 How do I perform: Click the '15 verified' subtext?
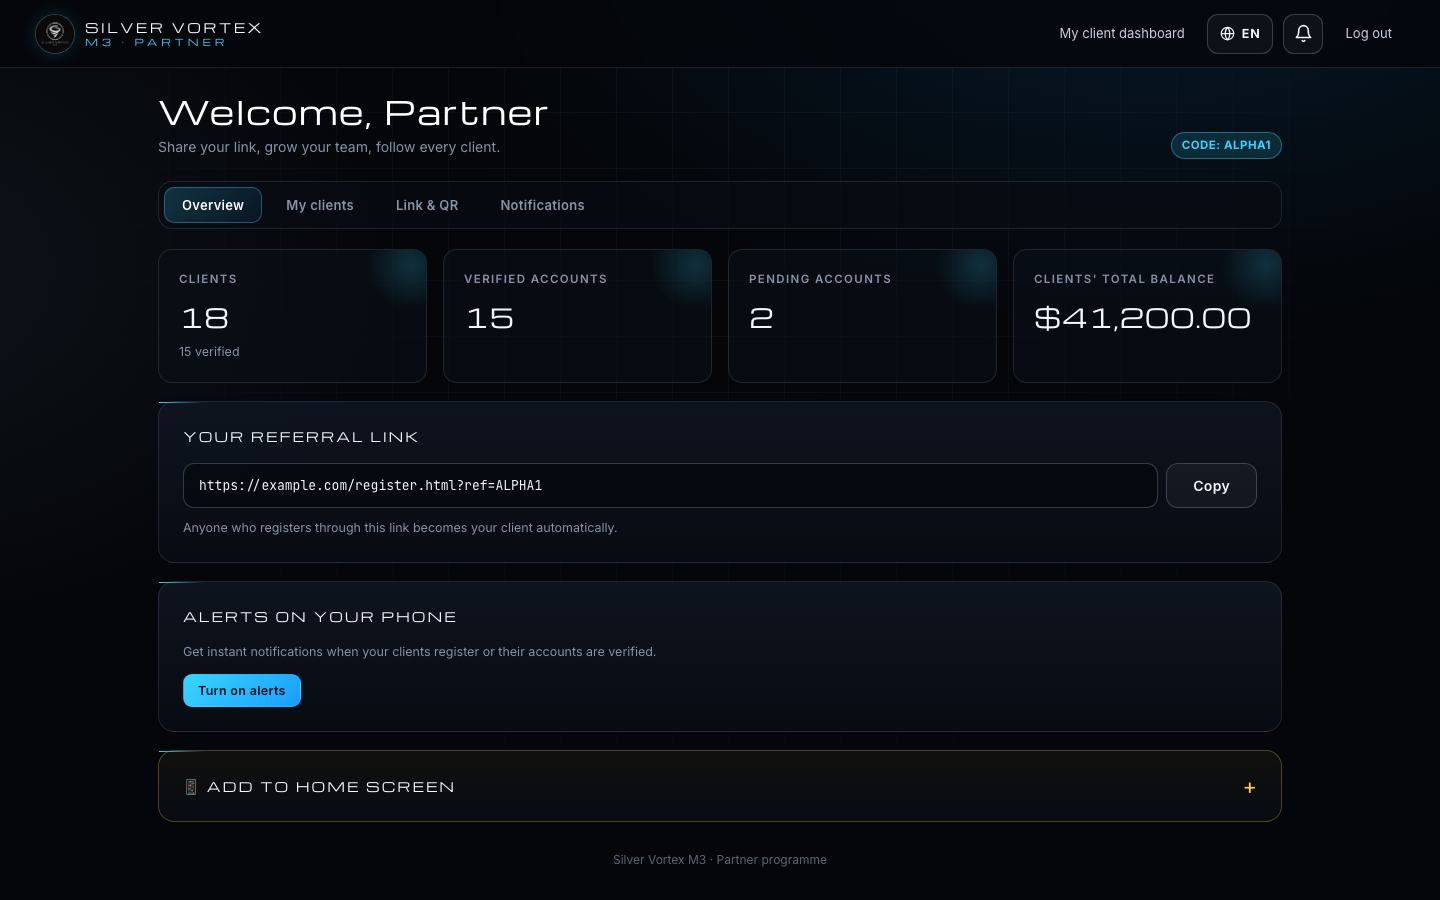coord(209,352)
